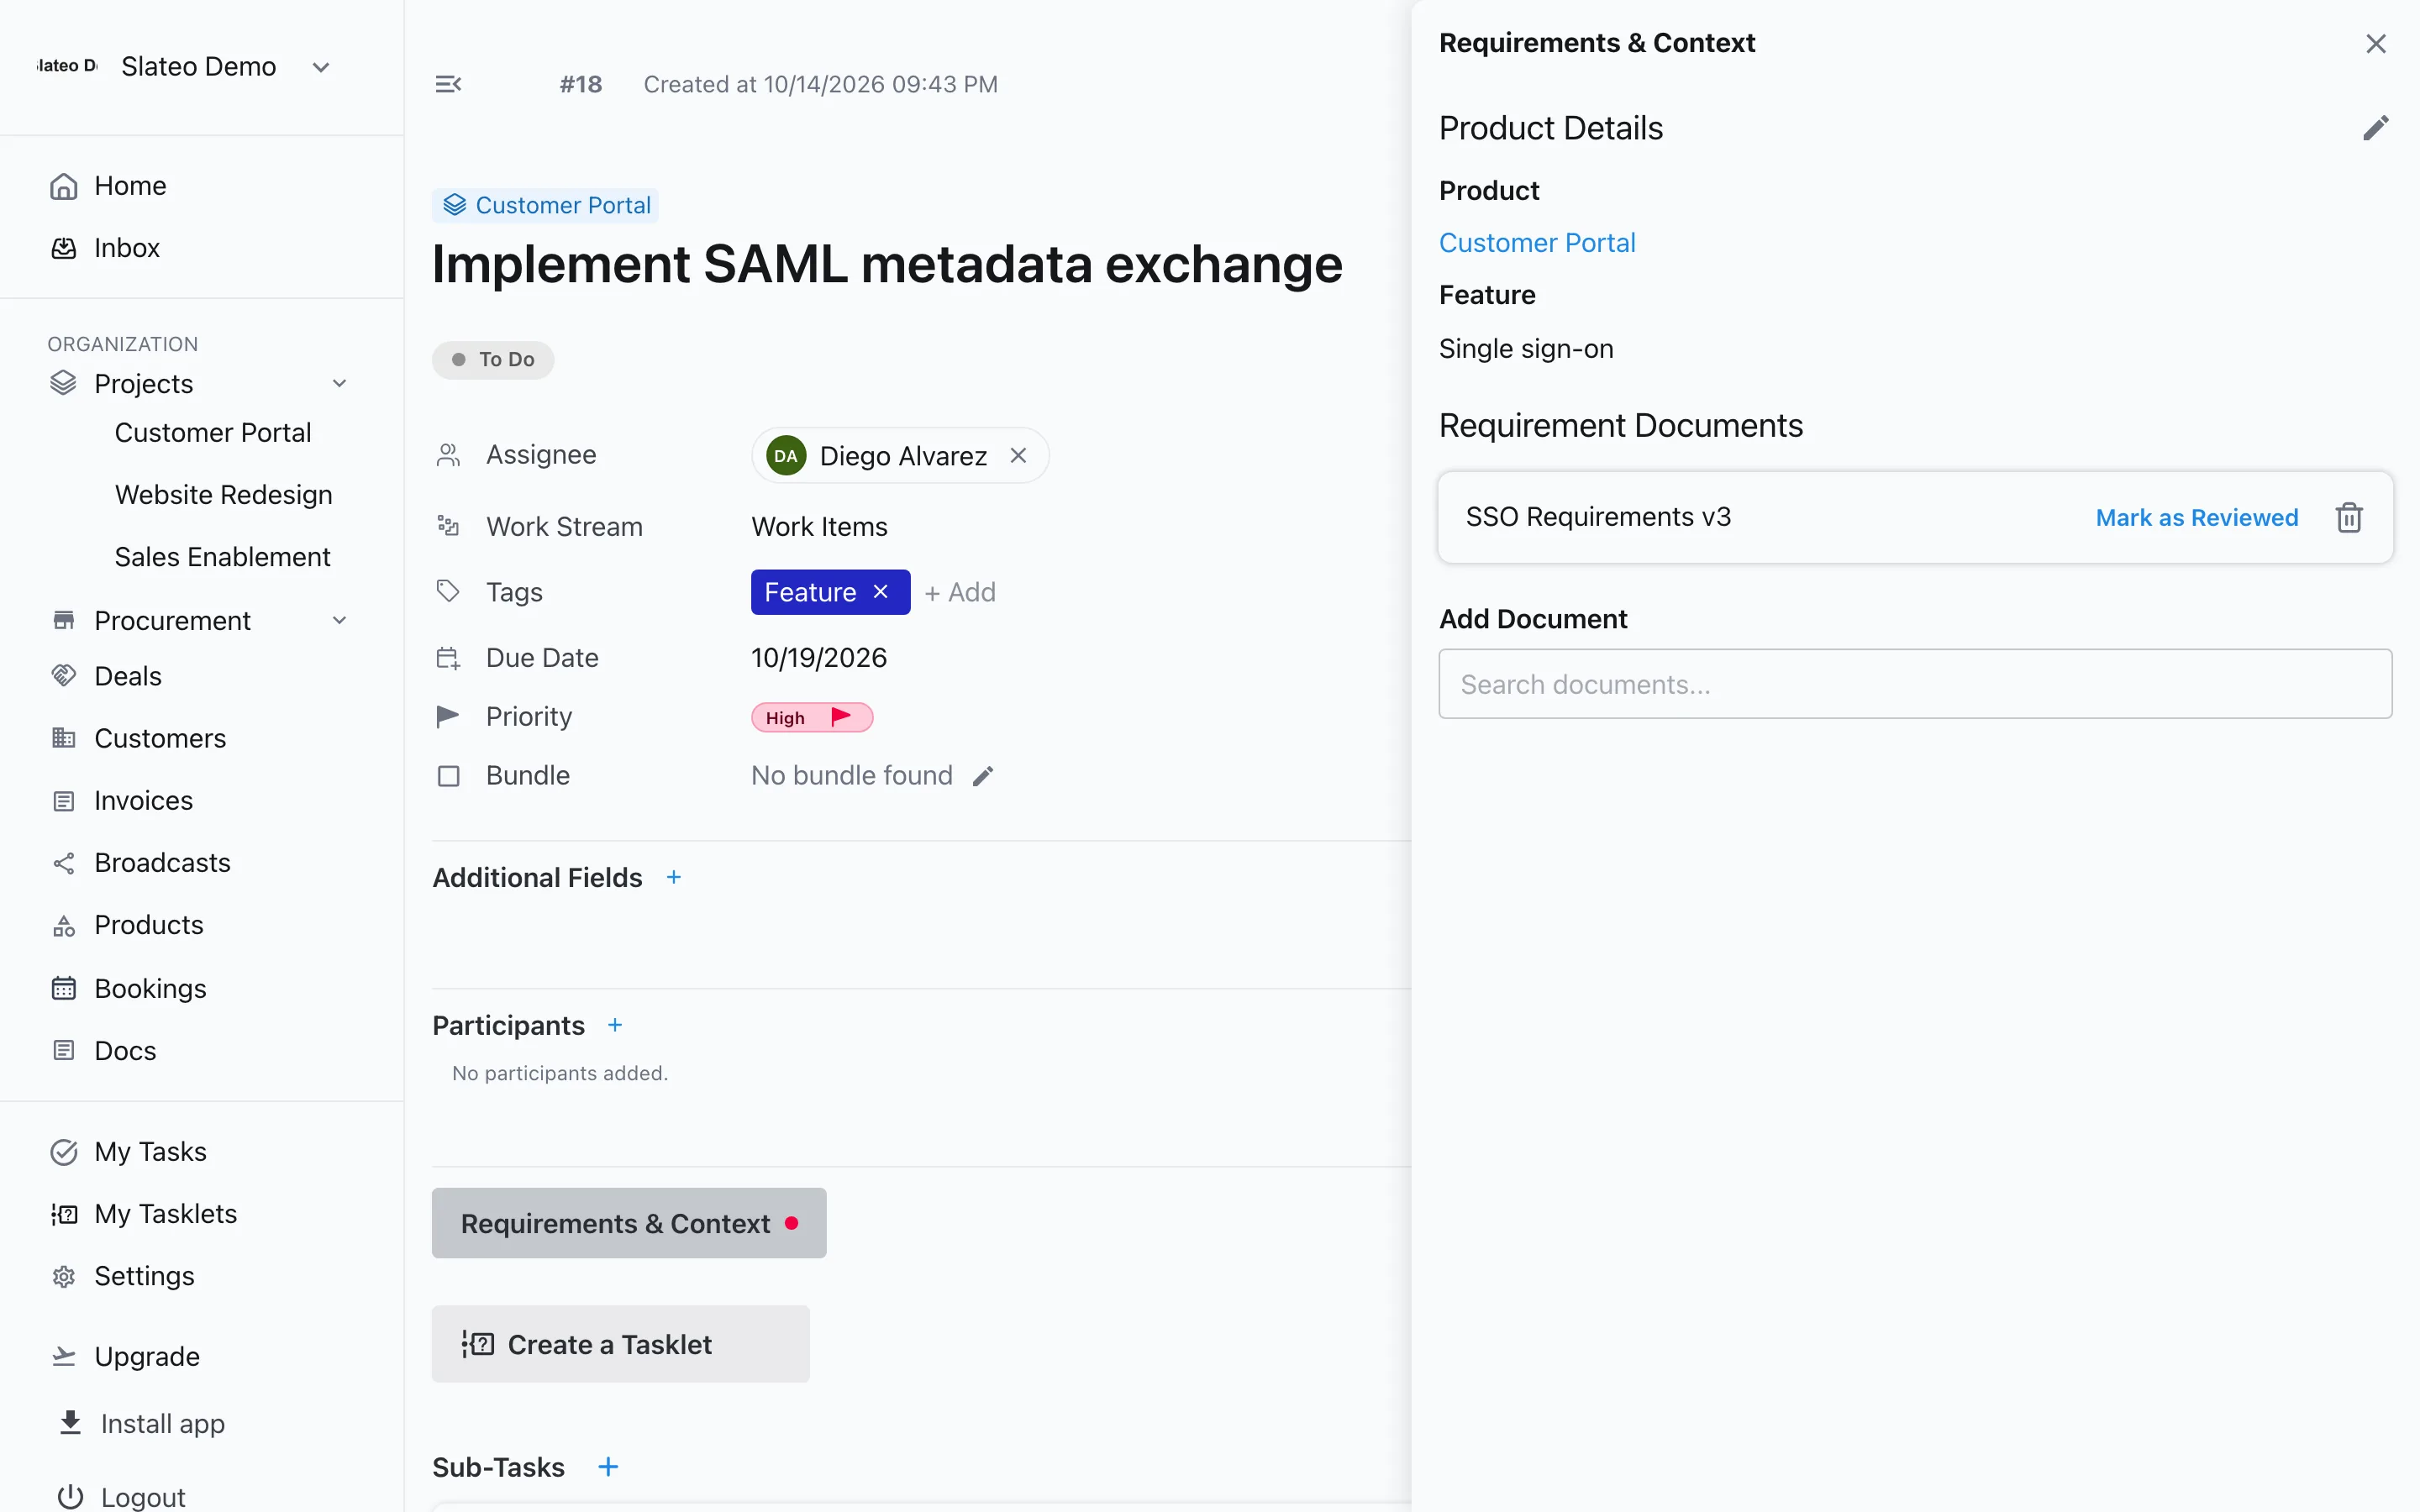Click the Home icon in sidebar
The width and height of the screenshot is (2420, 1512).
tap(64, 186)
